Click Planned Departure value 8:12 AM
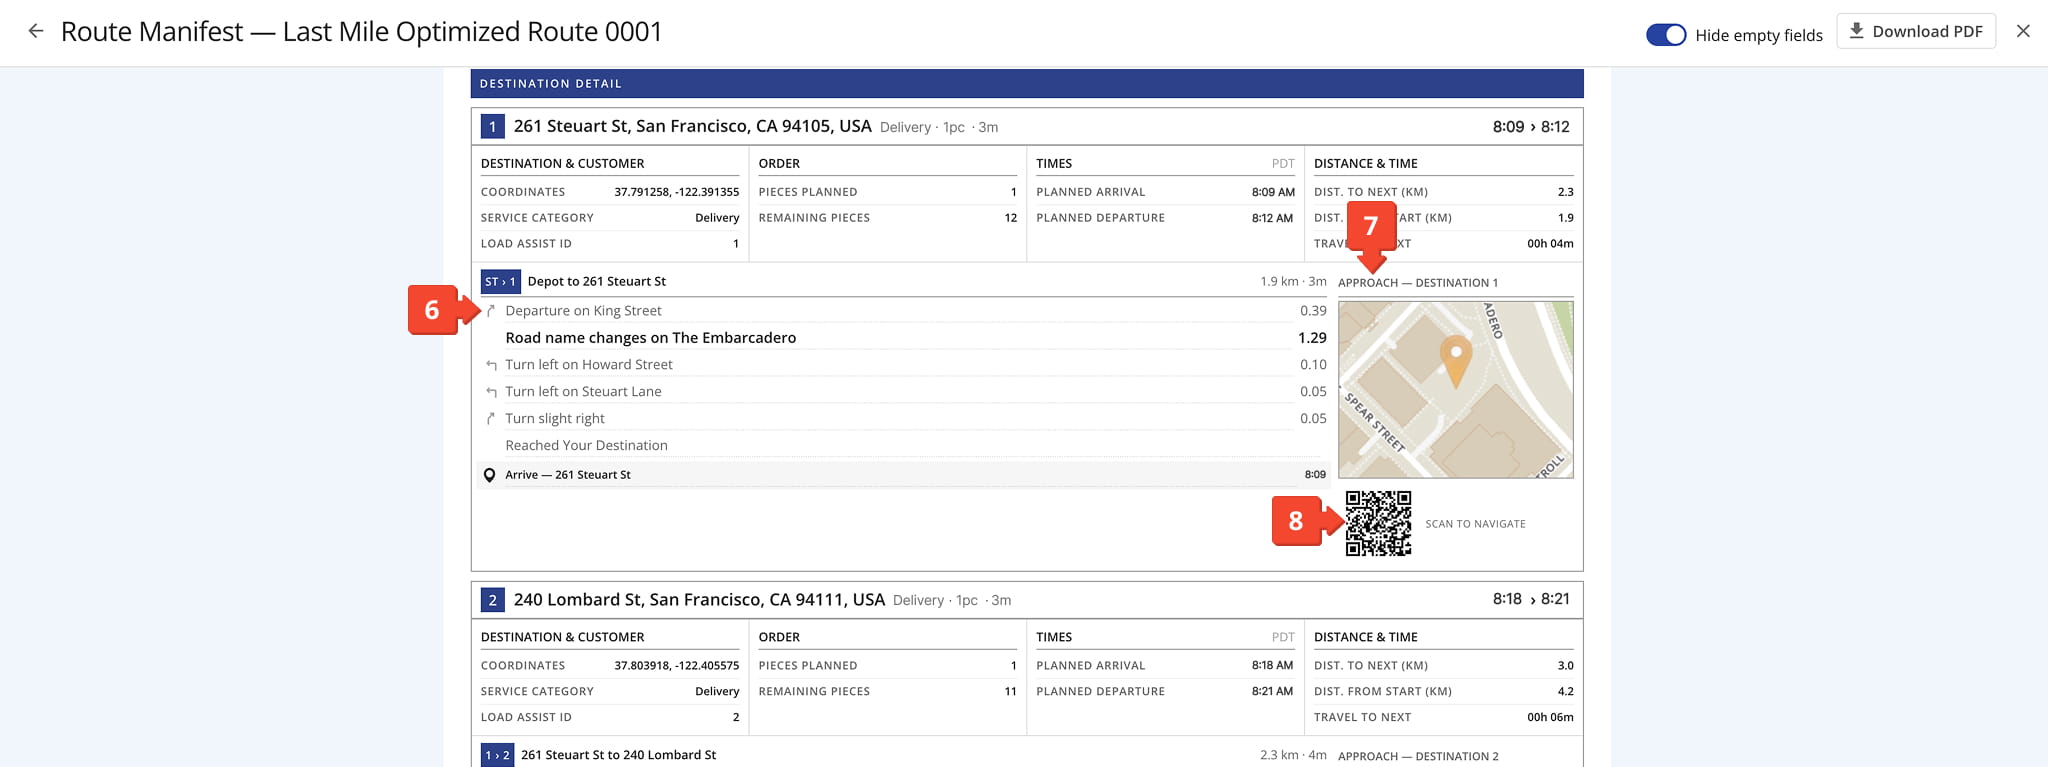 click(1272, 218)
